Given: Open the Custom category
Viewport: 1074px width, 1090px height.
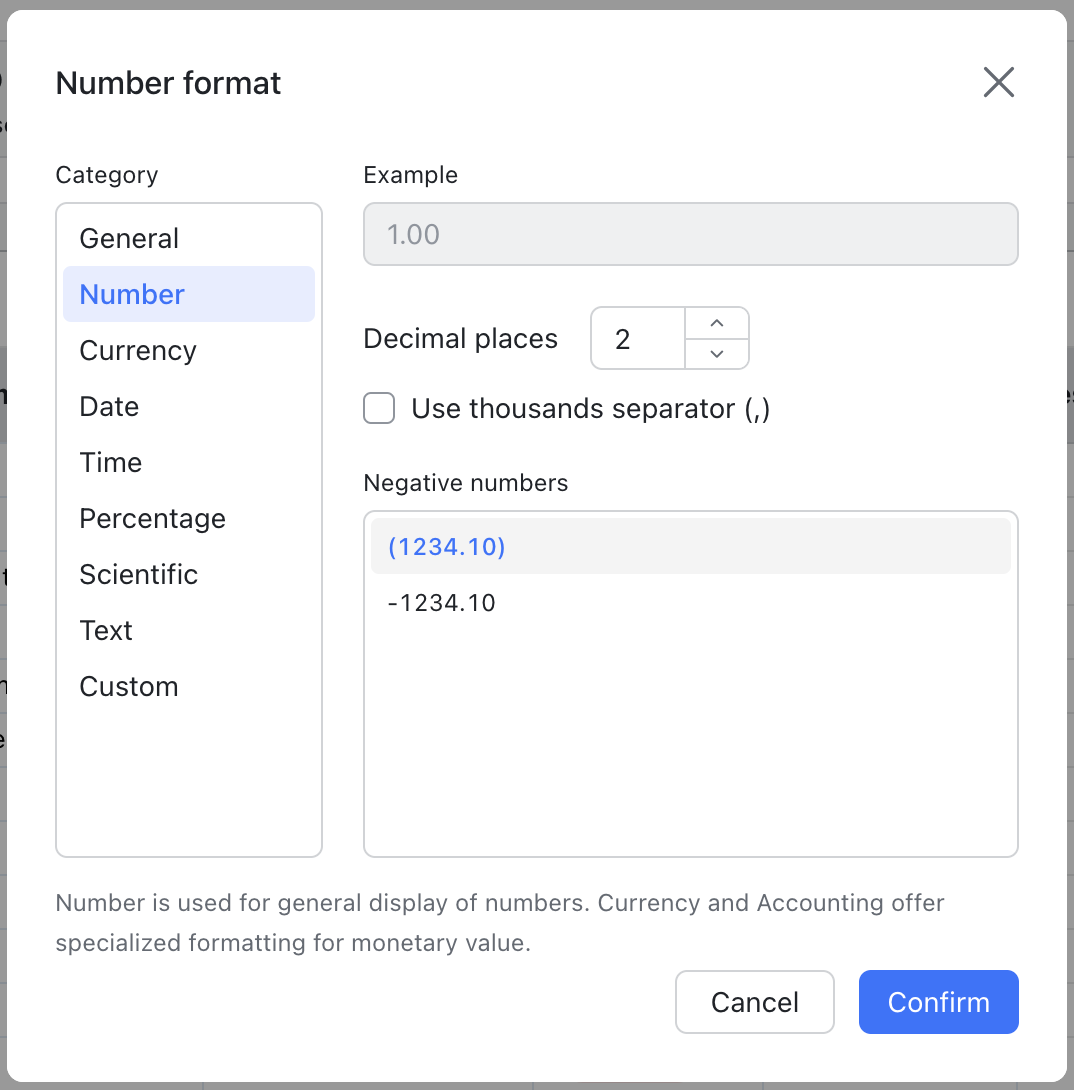Looking at the screenshot, I should coord(129,686).
